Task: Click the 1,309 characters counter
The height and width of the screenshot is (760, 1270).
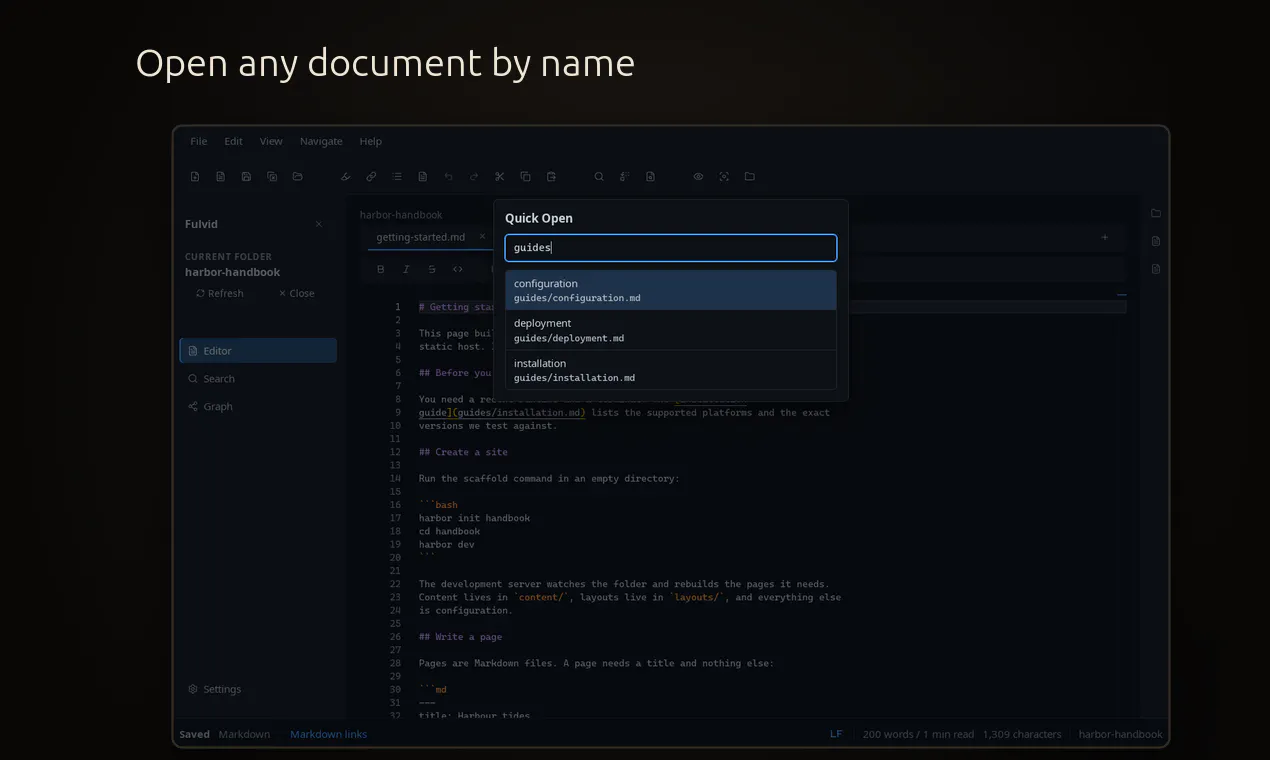Action: point(1022,734)
